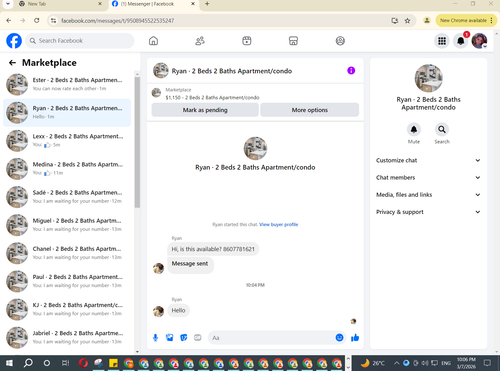Click the $1,150 listing title
Viewport: 500px width, 371px height.
[212, 98]
